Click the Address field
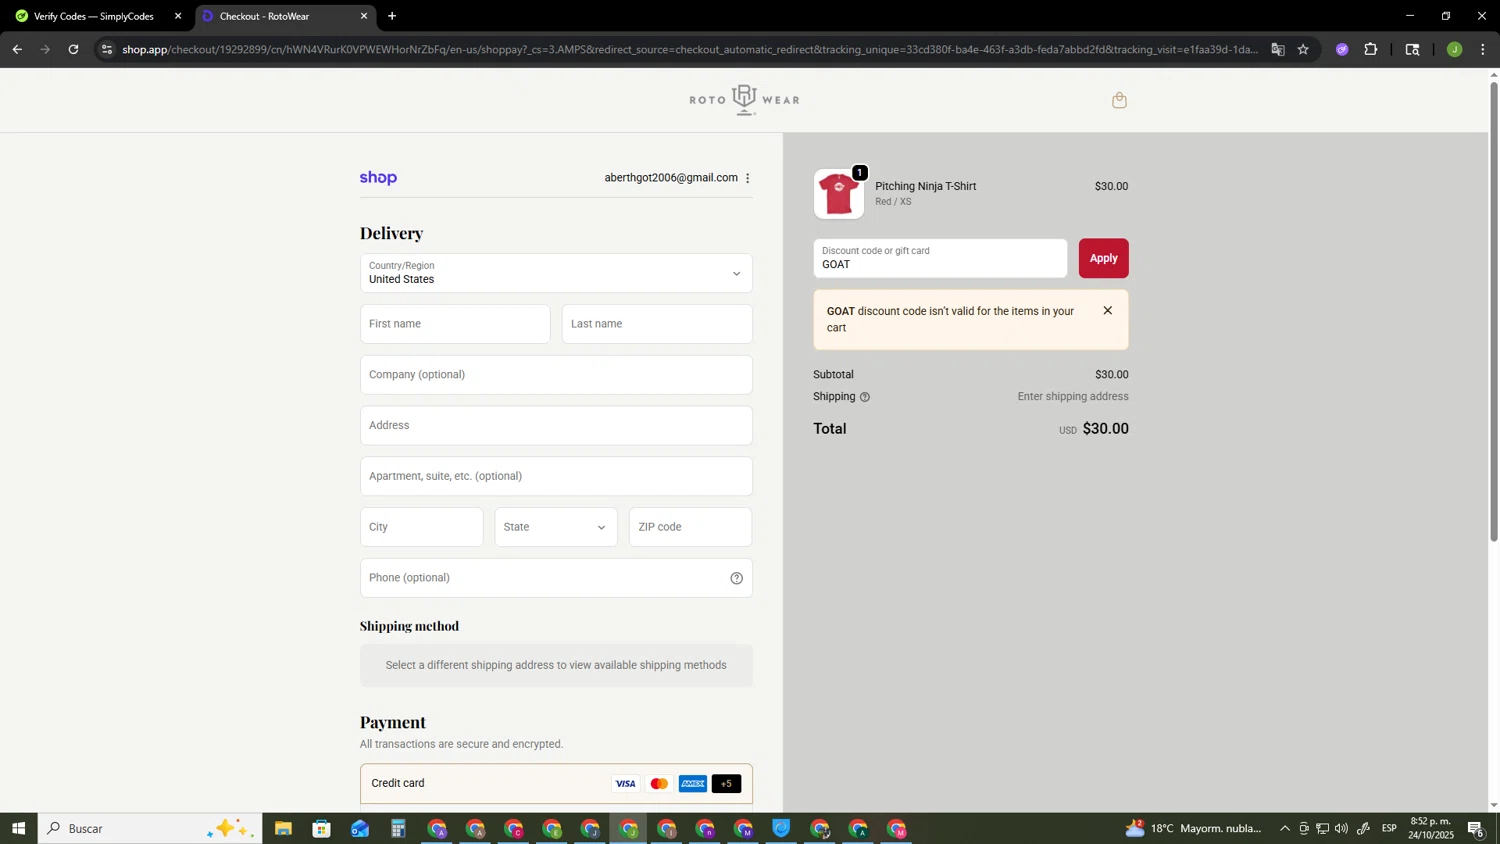The image size is (1500, 844). click(556, 426)
